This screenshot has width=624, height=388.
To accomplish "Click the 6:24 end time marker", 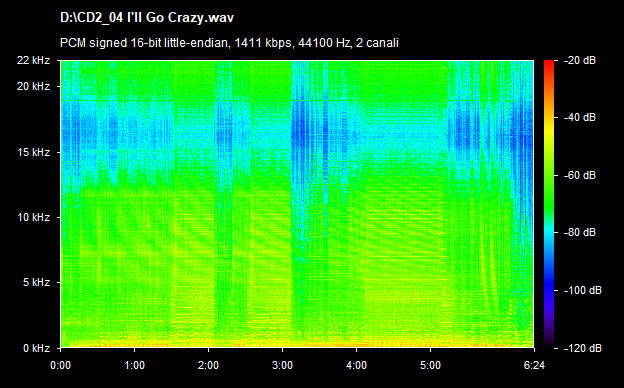I will pyautogui.click(x=534, y=365).
